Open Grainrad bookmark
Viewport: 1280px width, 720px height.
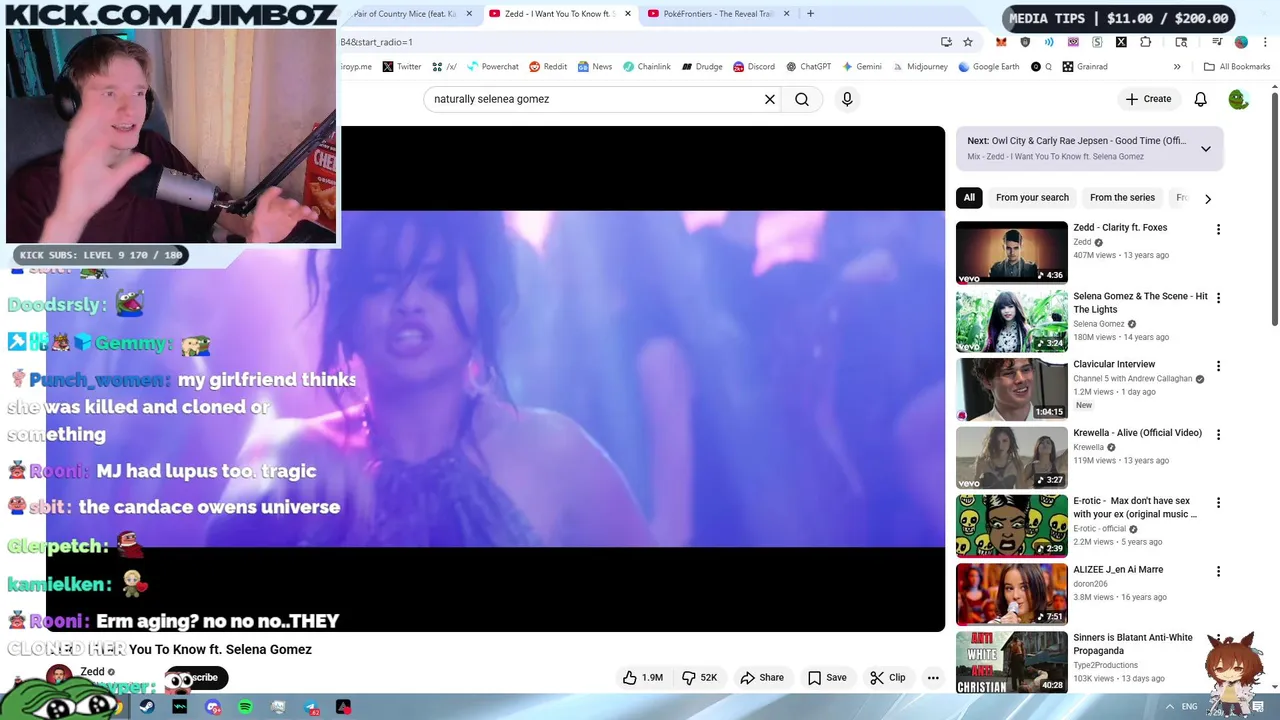pos(1084,67)
